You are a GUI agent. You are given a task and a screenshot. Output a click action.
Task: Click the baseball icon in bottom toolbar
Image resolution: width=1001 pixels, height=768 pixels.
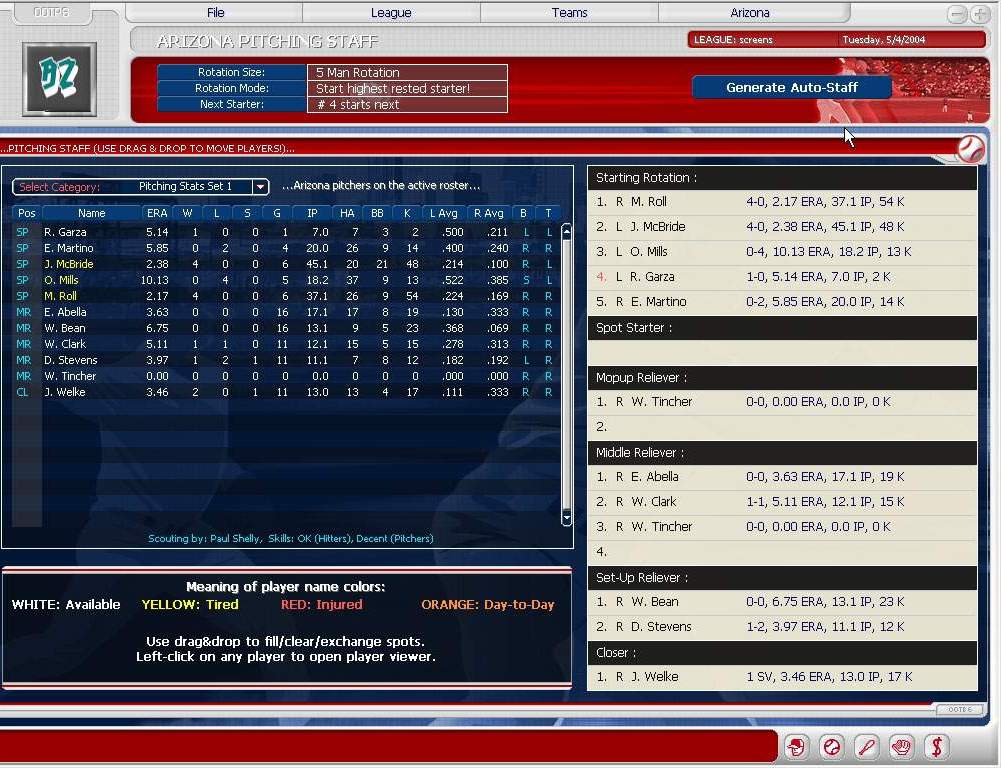831,746
